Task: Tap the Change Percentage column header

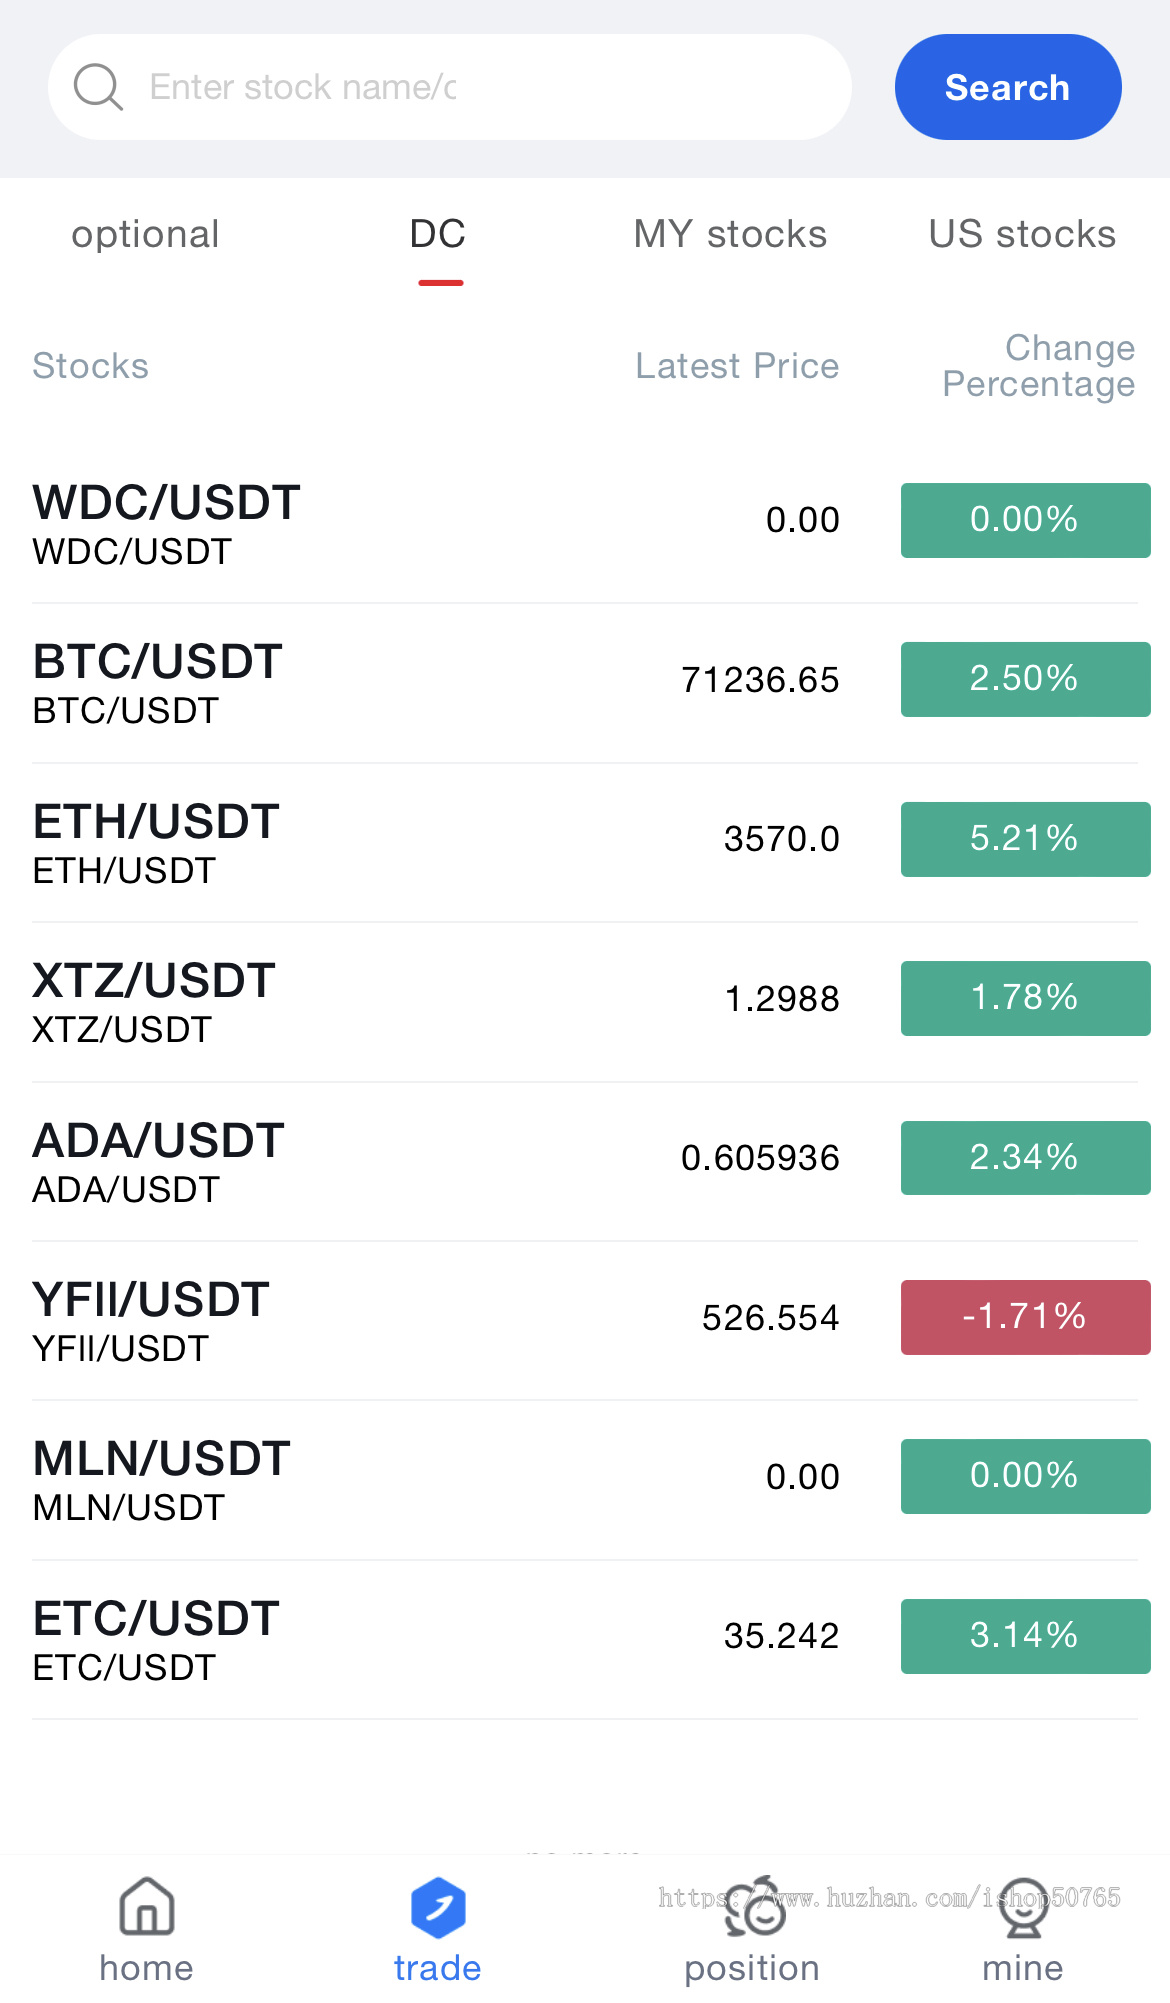Action: [x=1038, y=366]
